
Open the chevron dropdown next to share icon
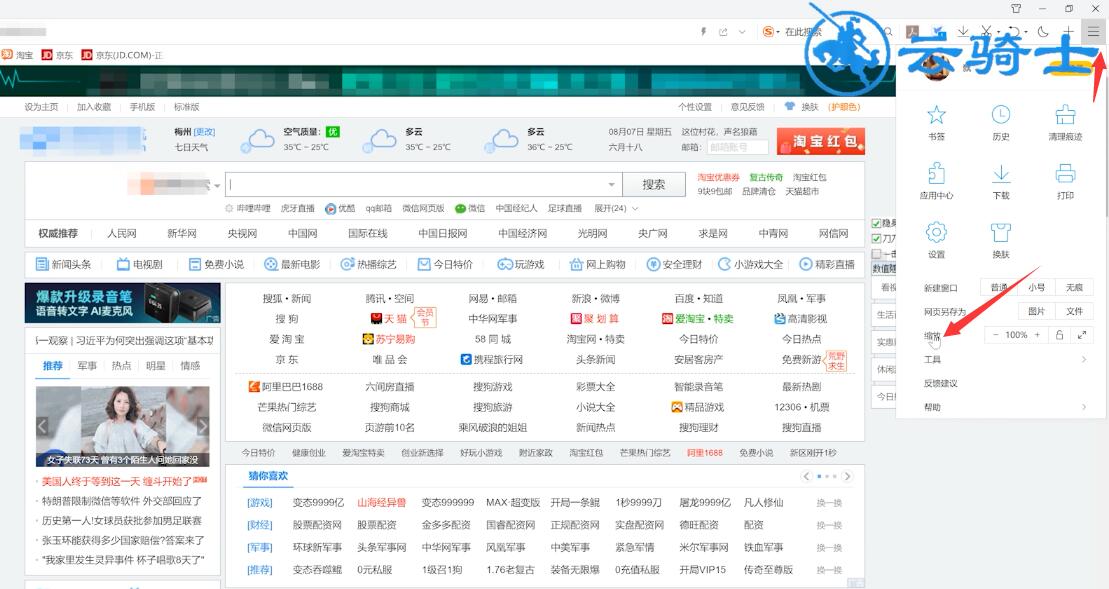(742, 32)
